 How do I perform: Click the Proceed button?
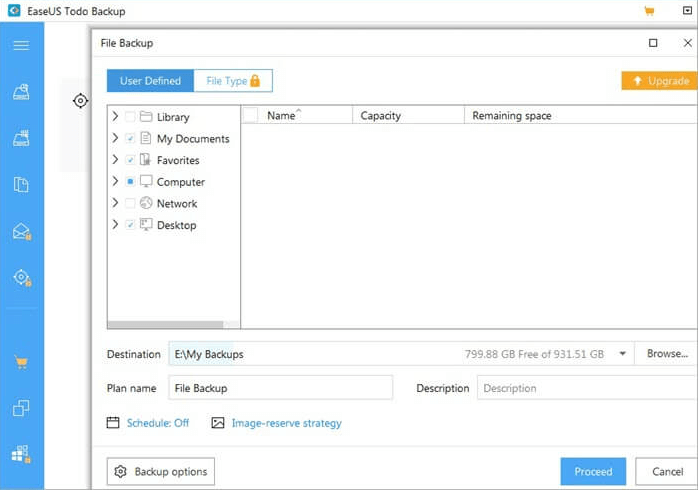593,472
